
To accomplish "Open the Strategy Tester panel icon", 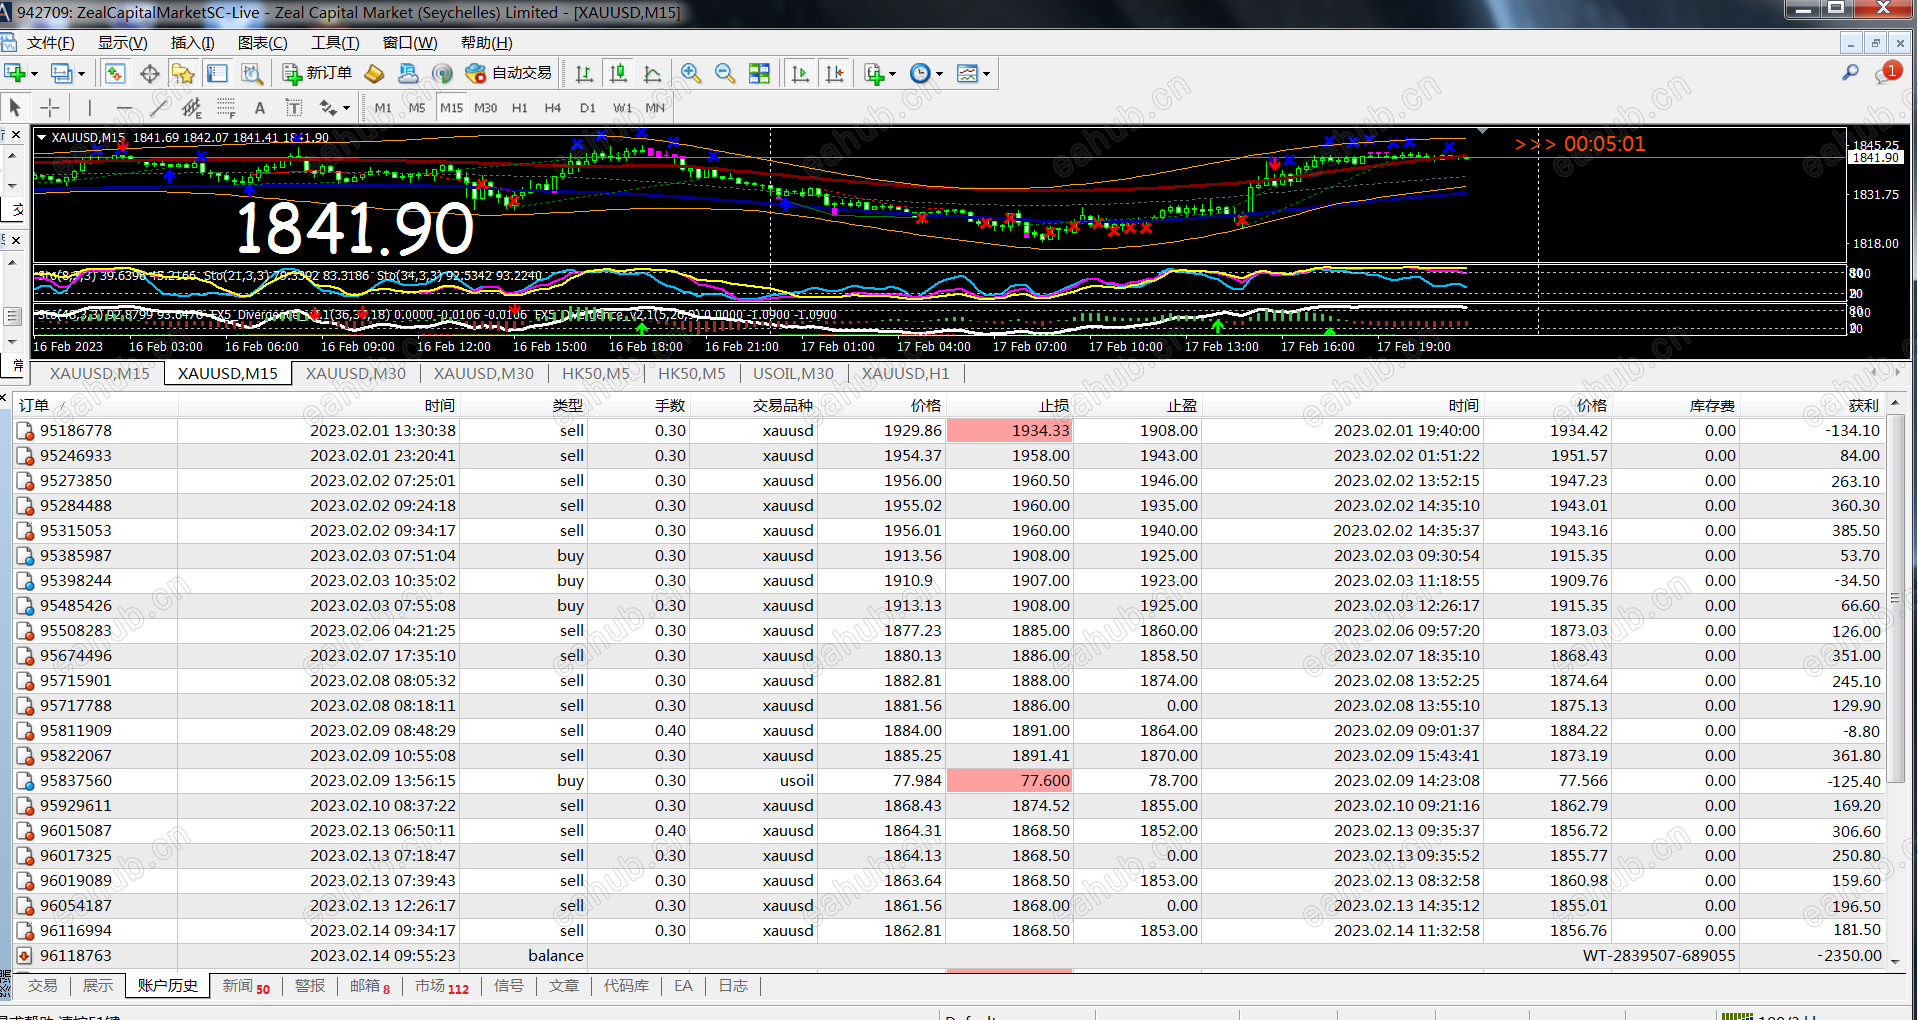I will point(252,73).
